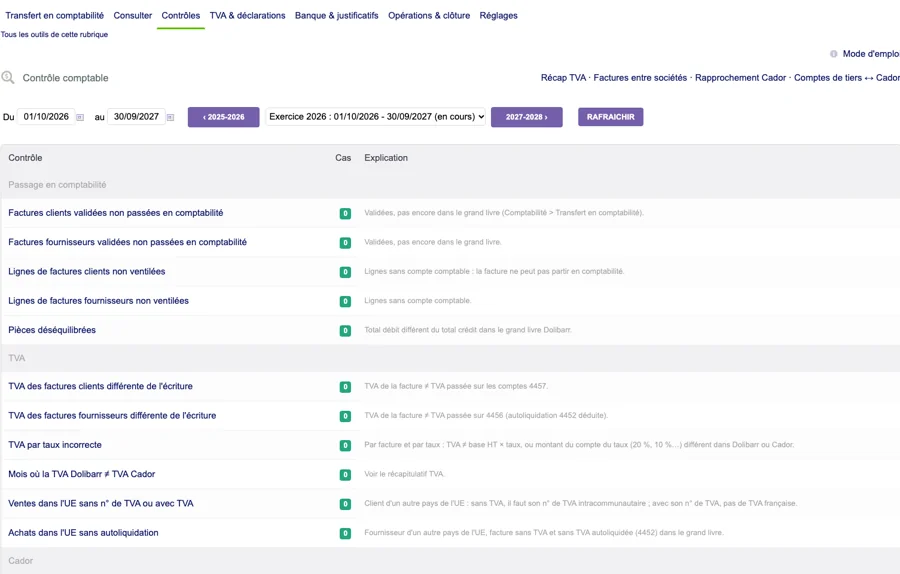Open the Opérations & clôture menu
The width and height of the screenshot is (900, 574).
[429, 15]
